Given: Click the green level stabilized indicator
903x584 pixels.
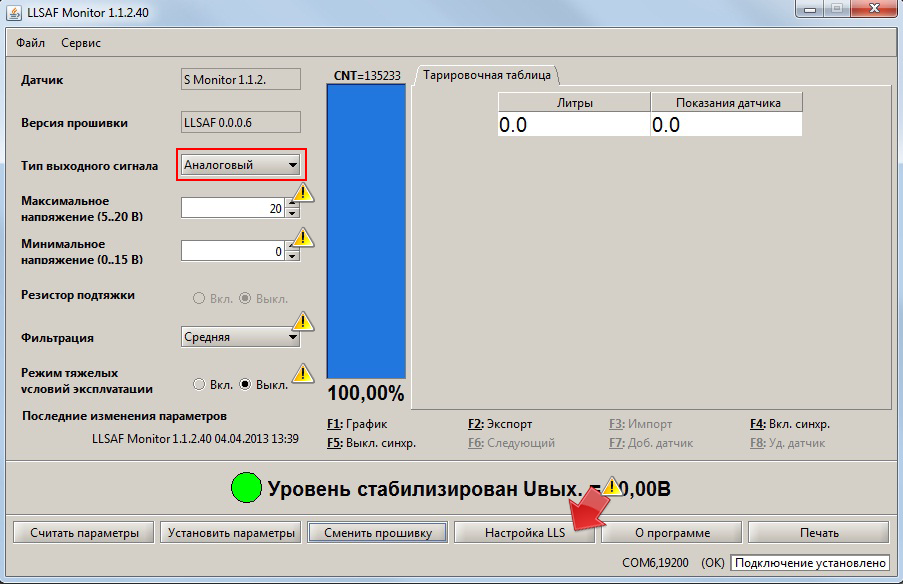Looking at the screenshot, I should tap(245, 487).
